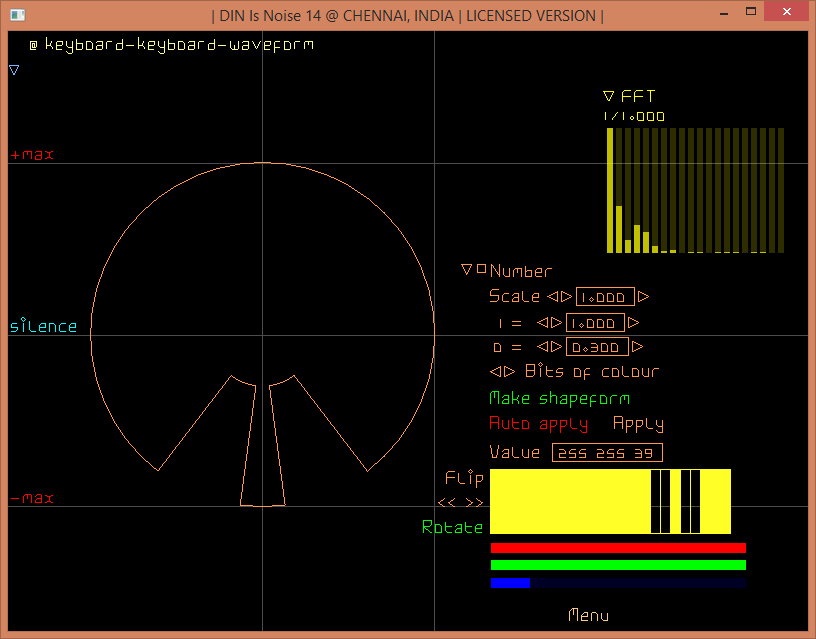Toggle Auto apply option
The height and width of the screenshot is (639, 816).
click(539, 424)
